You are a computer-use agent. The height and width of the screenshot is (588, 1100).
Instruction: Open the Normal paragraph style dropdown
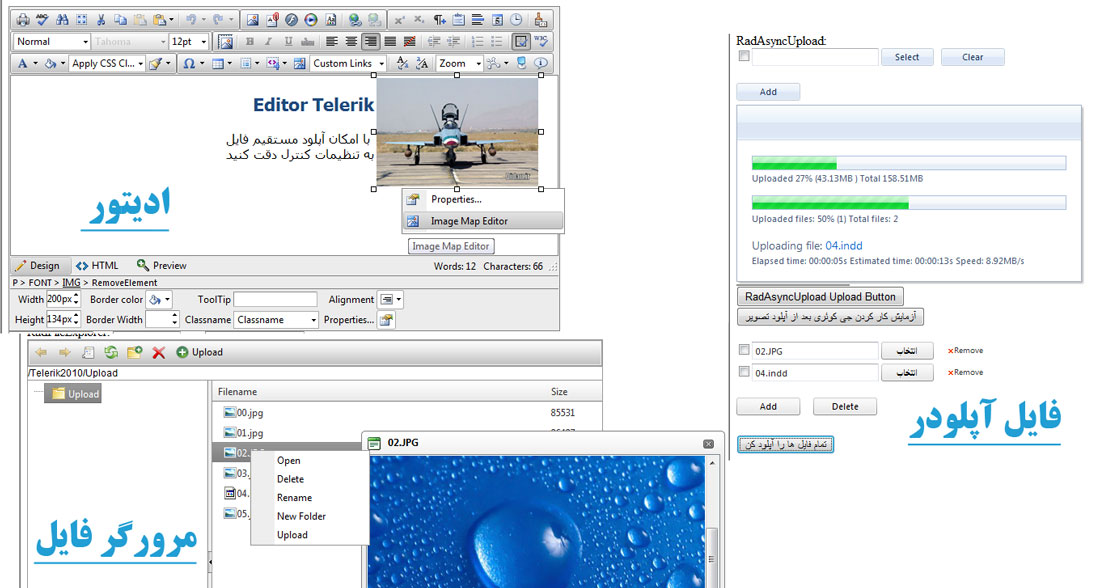tap(52, 42)
